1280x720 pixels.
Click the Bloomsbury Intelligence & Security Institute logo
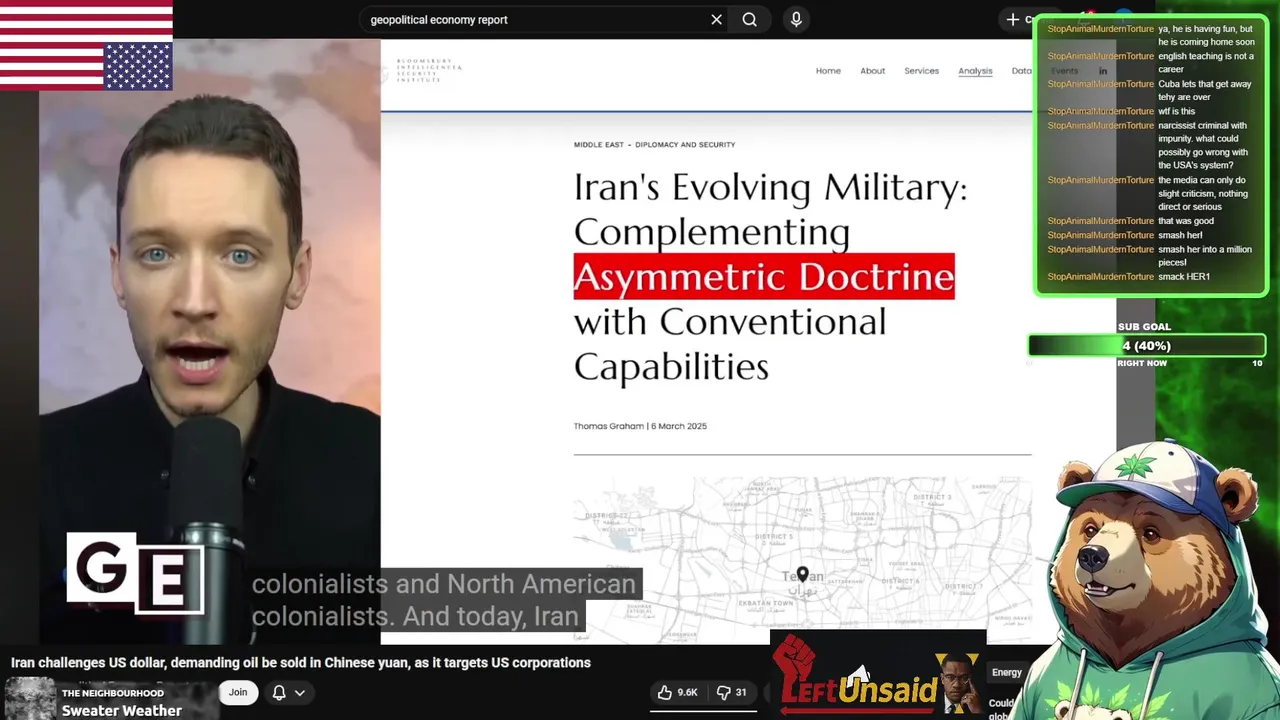click(422, 70)
